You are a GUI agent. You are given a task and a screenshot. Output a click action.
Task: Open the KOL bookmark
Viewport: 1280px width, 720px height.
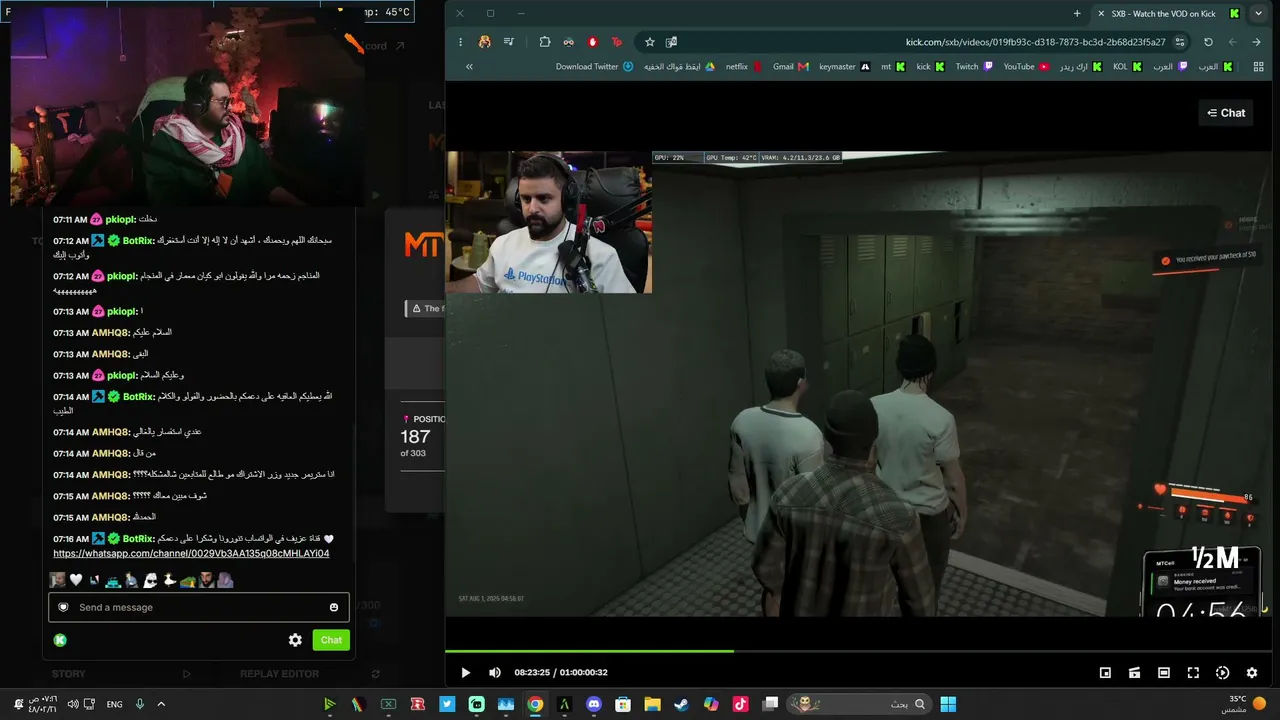(x=1127, y=67)
